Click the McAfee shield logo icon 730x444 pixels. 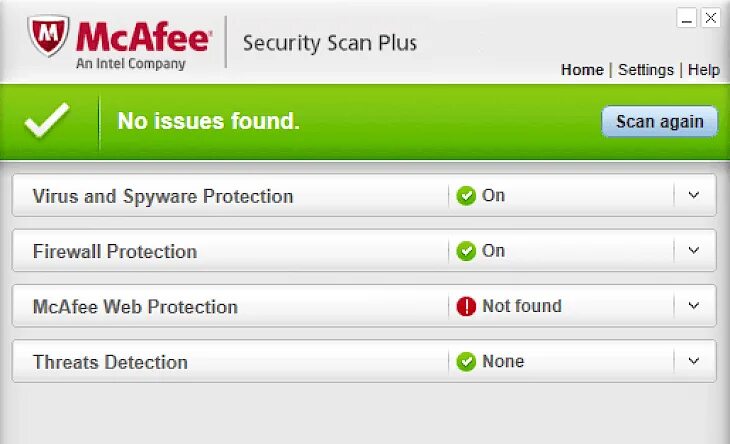pyautogui.click(x=48, y=37)
